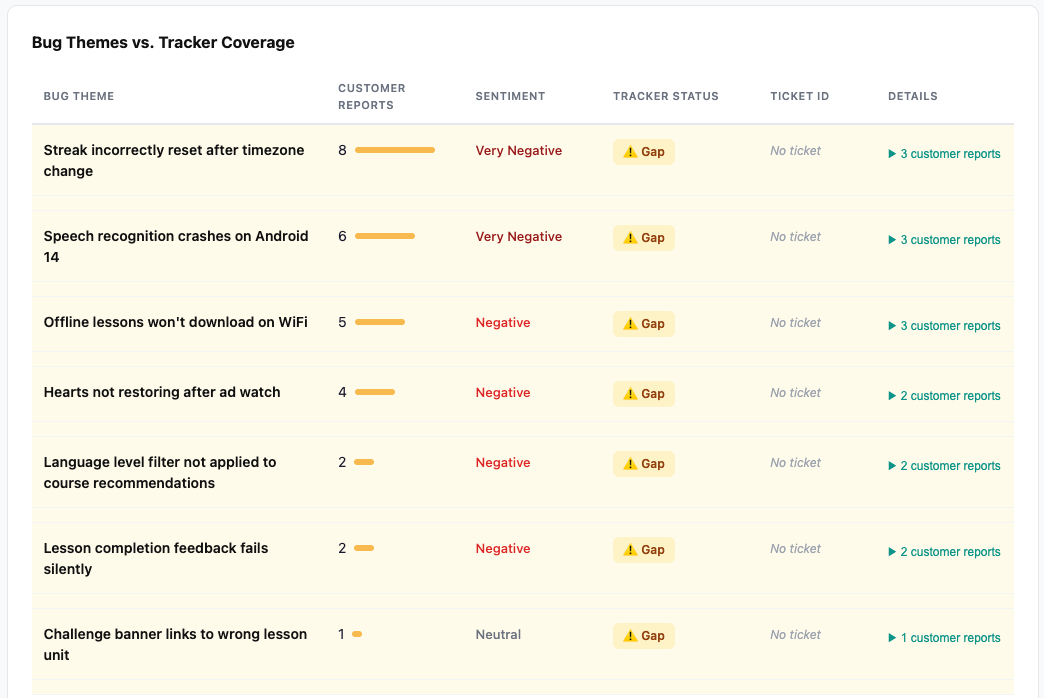Click Gap warning badge for Hearts not restoring
The width and height of the screenshot is (1044, 698).
point(644,394)
